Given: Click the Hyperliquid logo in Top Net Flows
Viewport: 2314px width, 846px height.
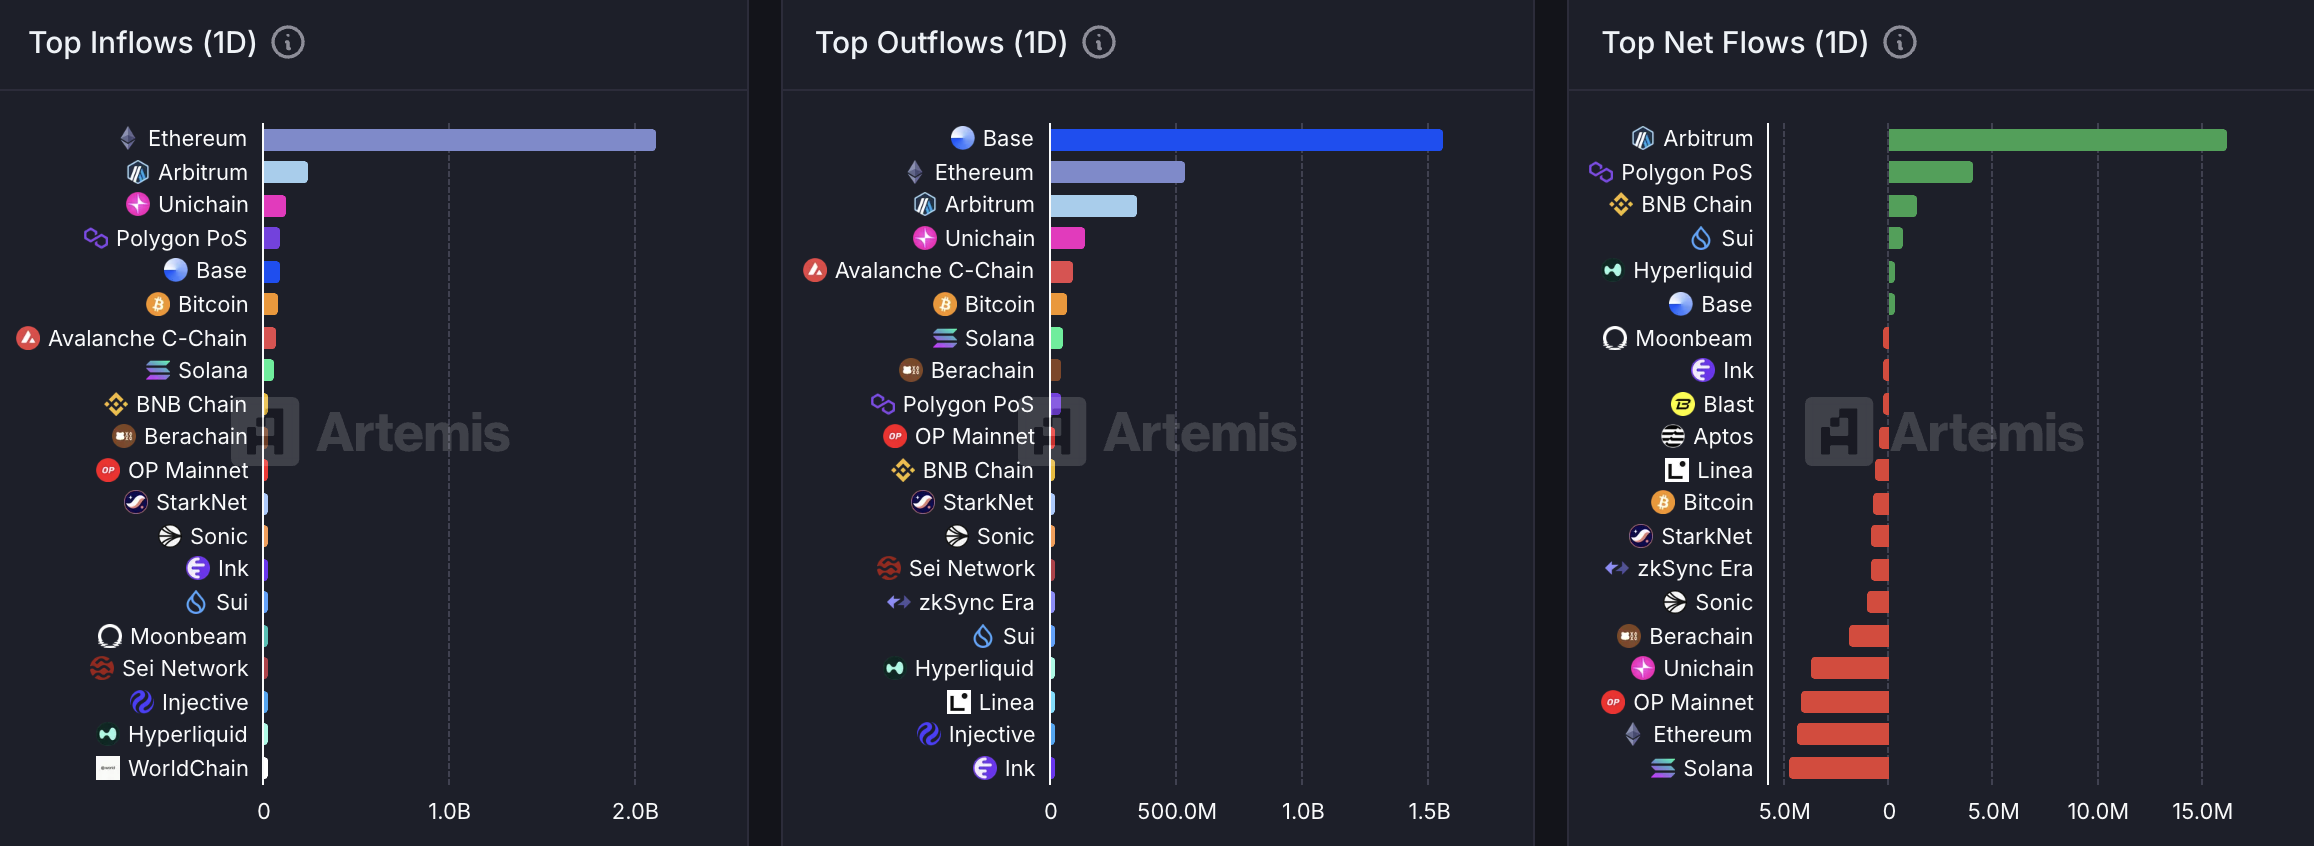Looking at the screenshot, I should pos(1613,270).
